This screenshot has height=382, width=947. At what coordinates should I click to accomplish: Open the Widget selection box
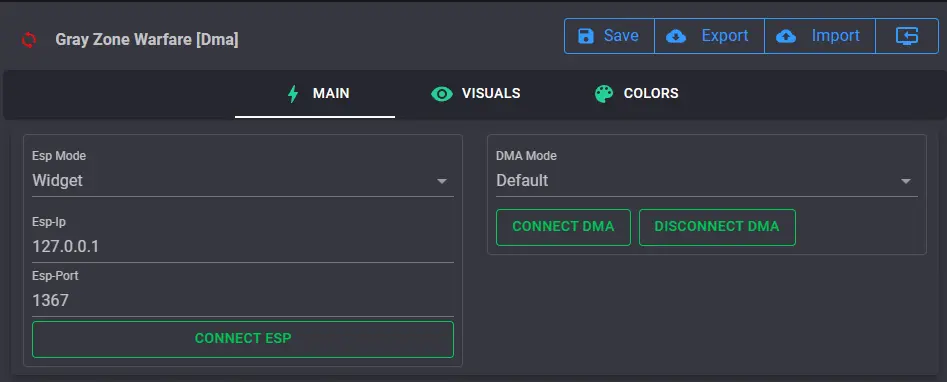point(243,180)
